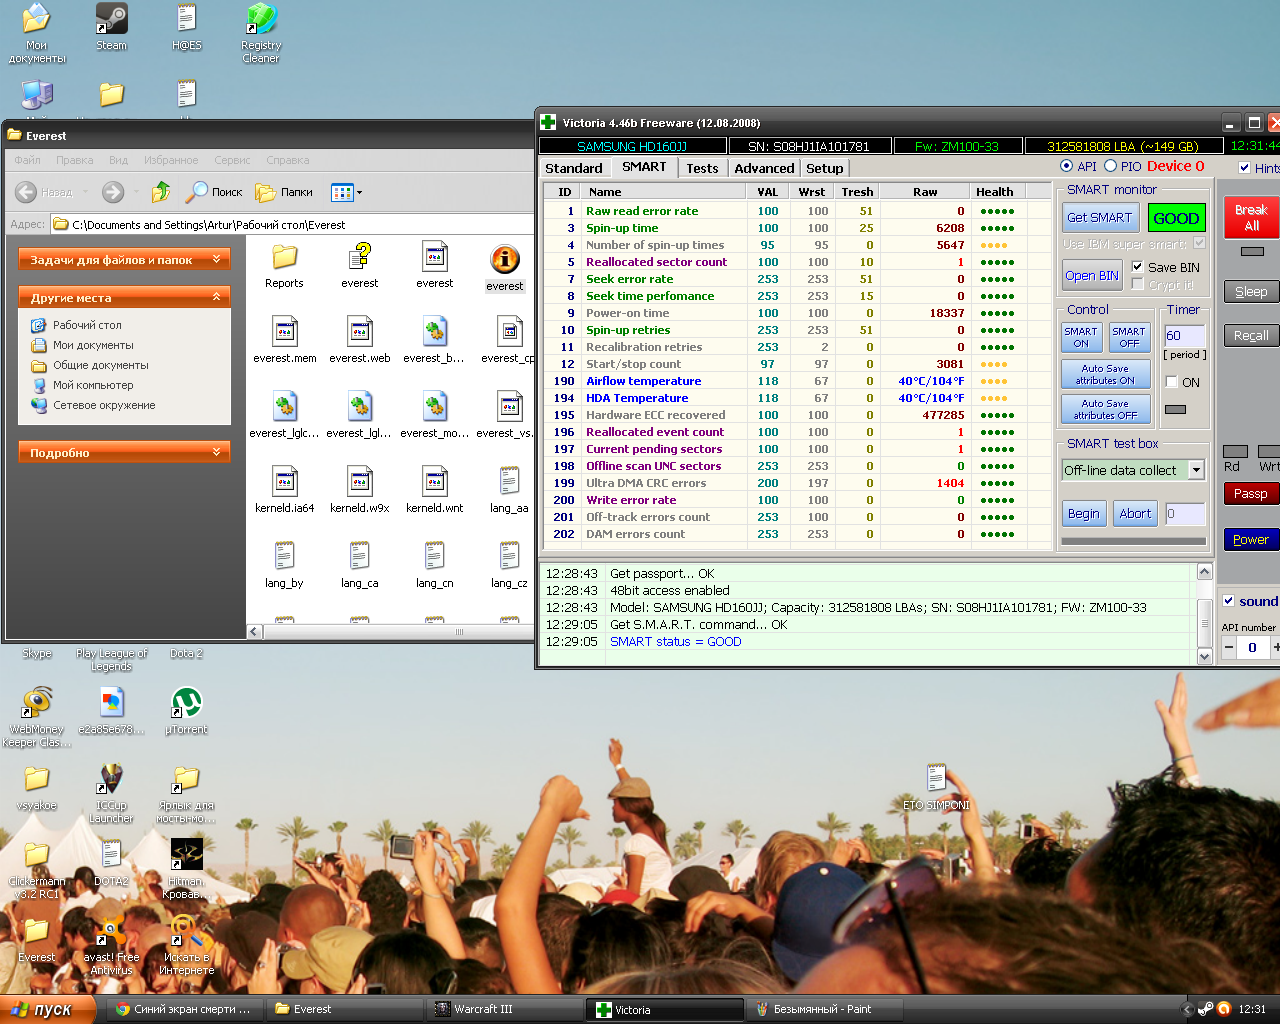
Task: Open the Registry Cleaner desktop icon
Action: click(x=261, y=20)
